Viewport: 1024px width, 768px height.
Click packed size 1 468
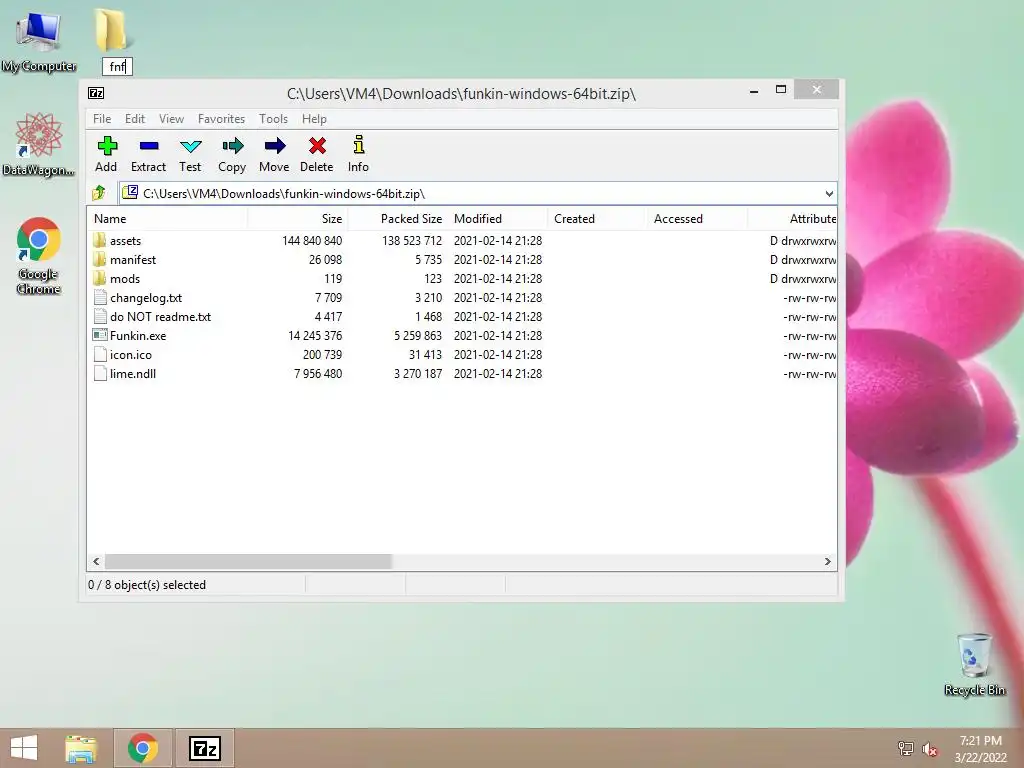click(428, 316)
